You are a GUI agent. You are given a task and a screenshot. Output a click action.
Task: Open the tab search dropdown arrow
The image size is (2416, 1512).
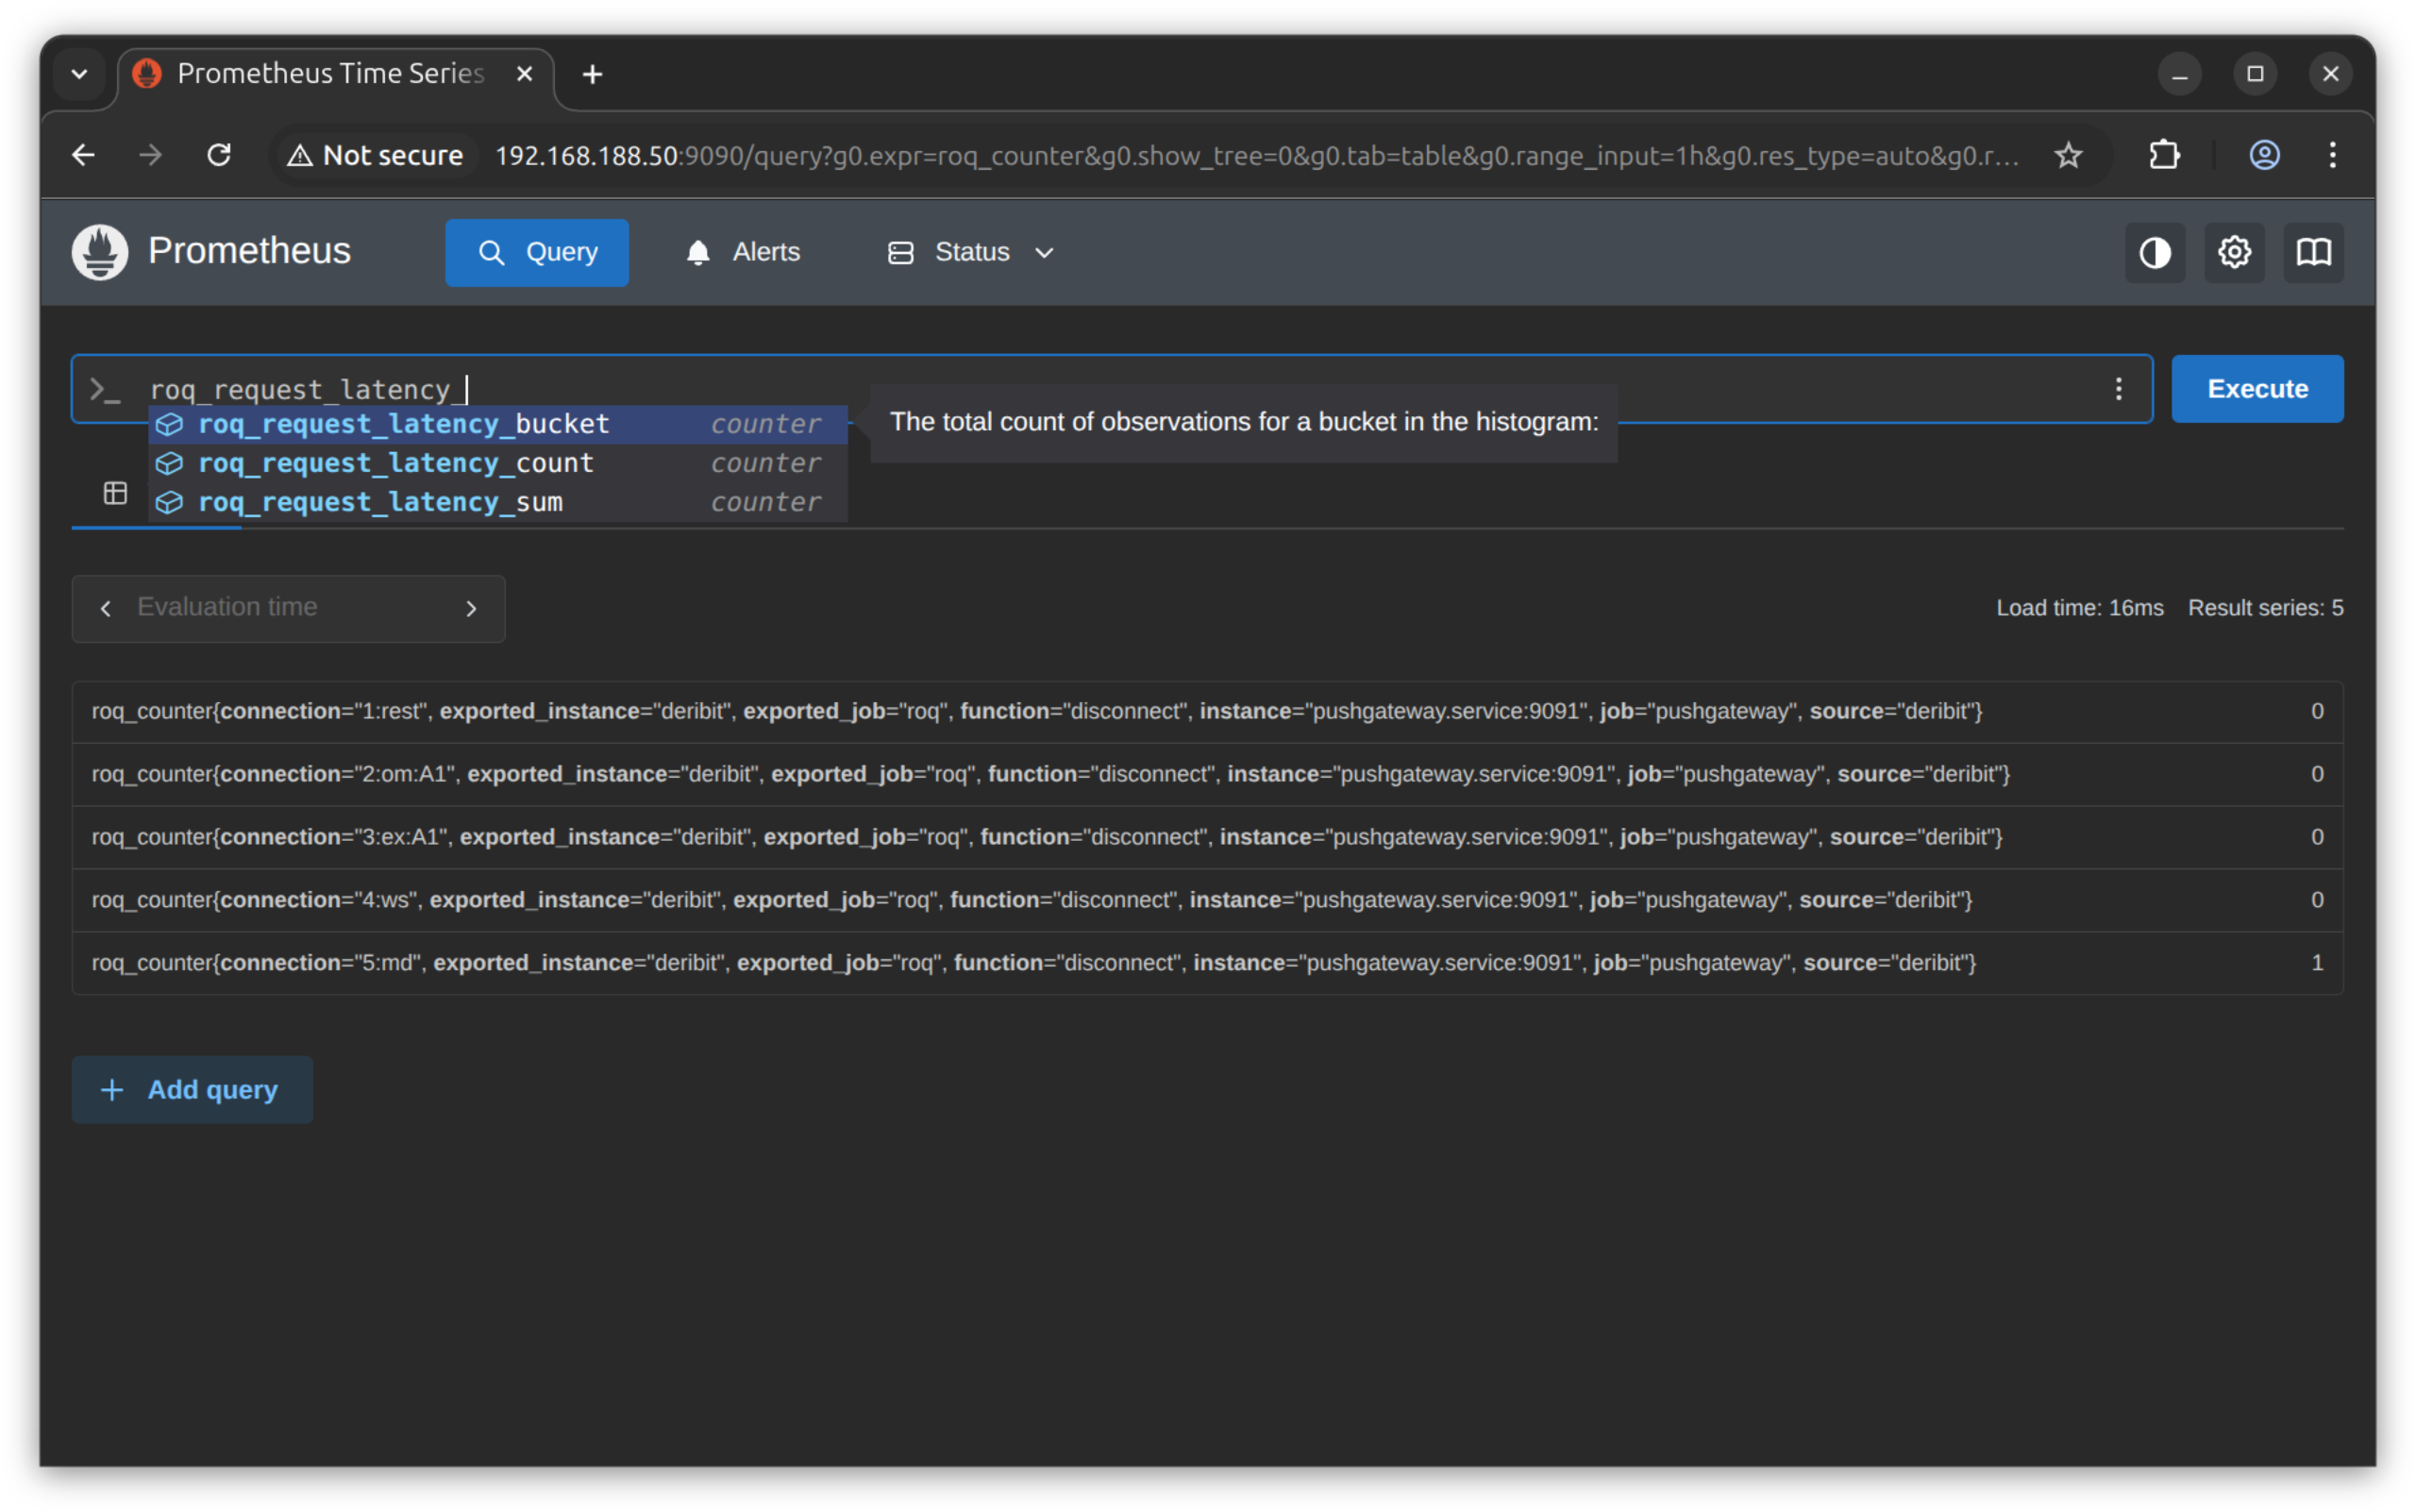tap(80, 74)
